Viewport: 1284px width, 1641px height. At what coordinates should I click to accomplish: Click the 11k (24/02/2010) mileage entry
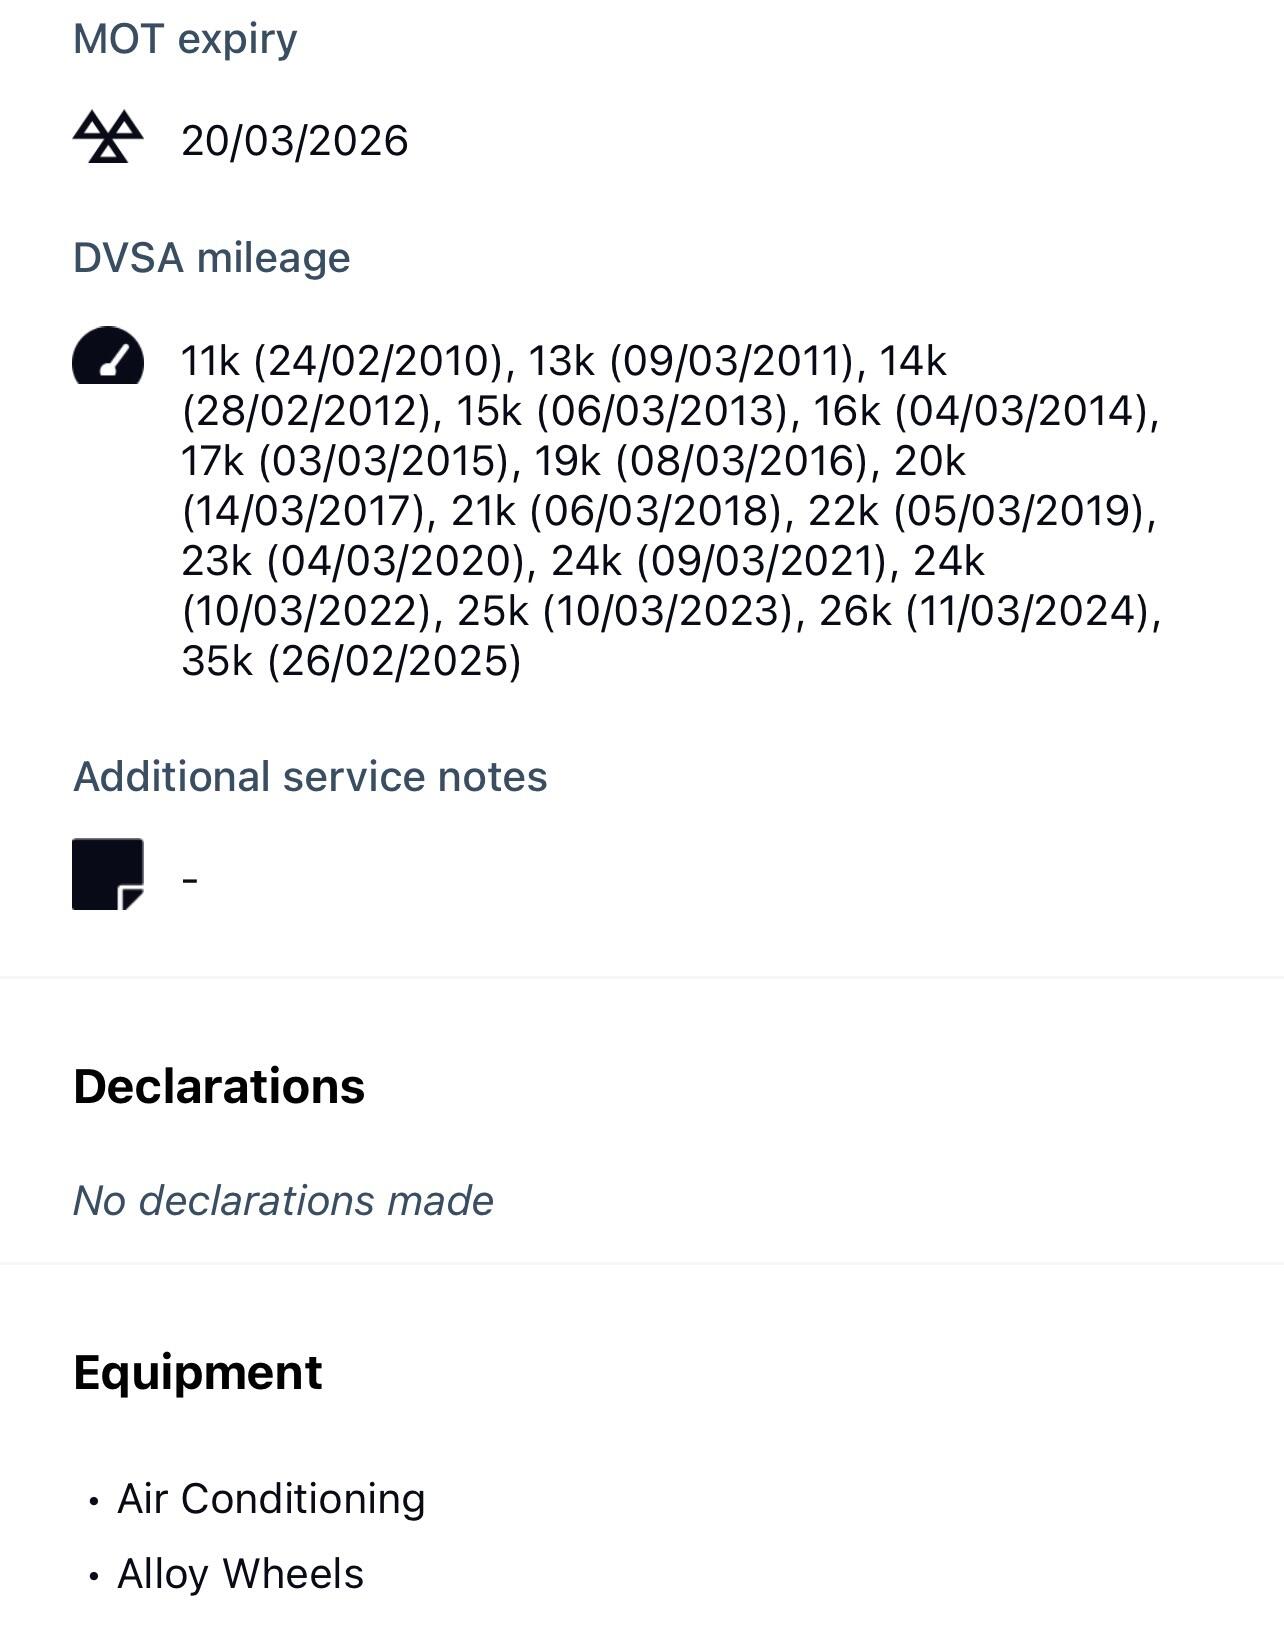click(x=341, y=361)
